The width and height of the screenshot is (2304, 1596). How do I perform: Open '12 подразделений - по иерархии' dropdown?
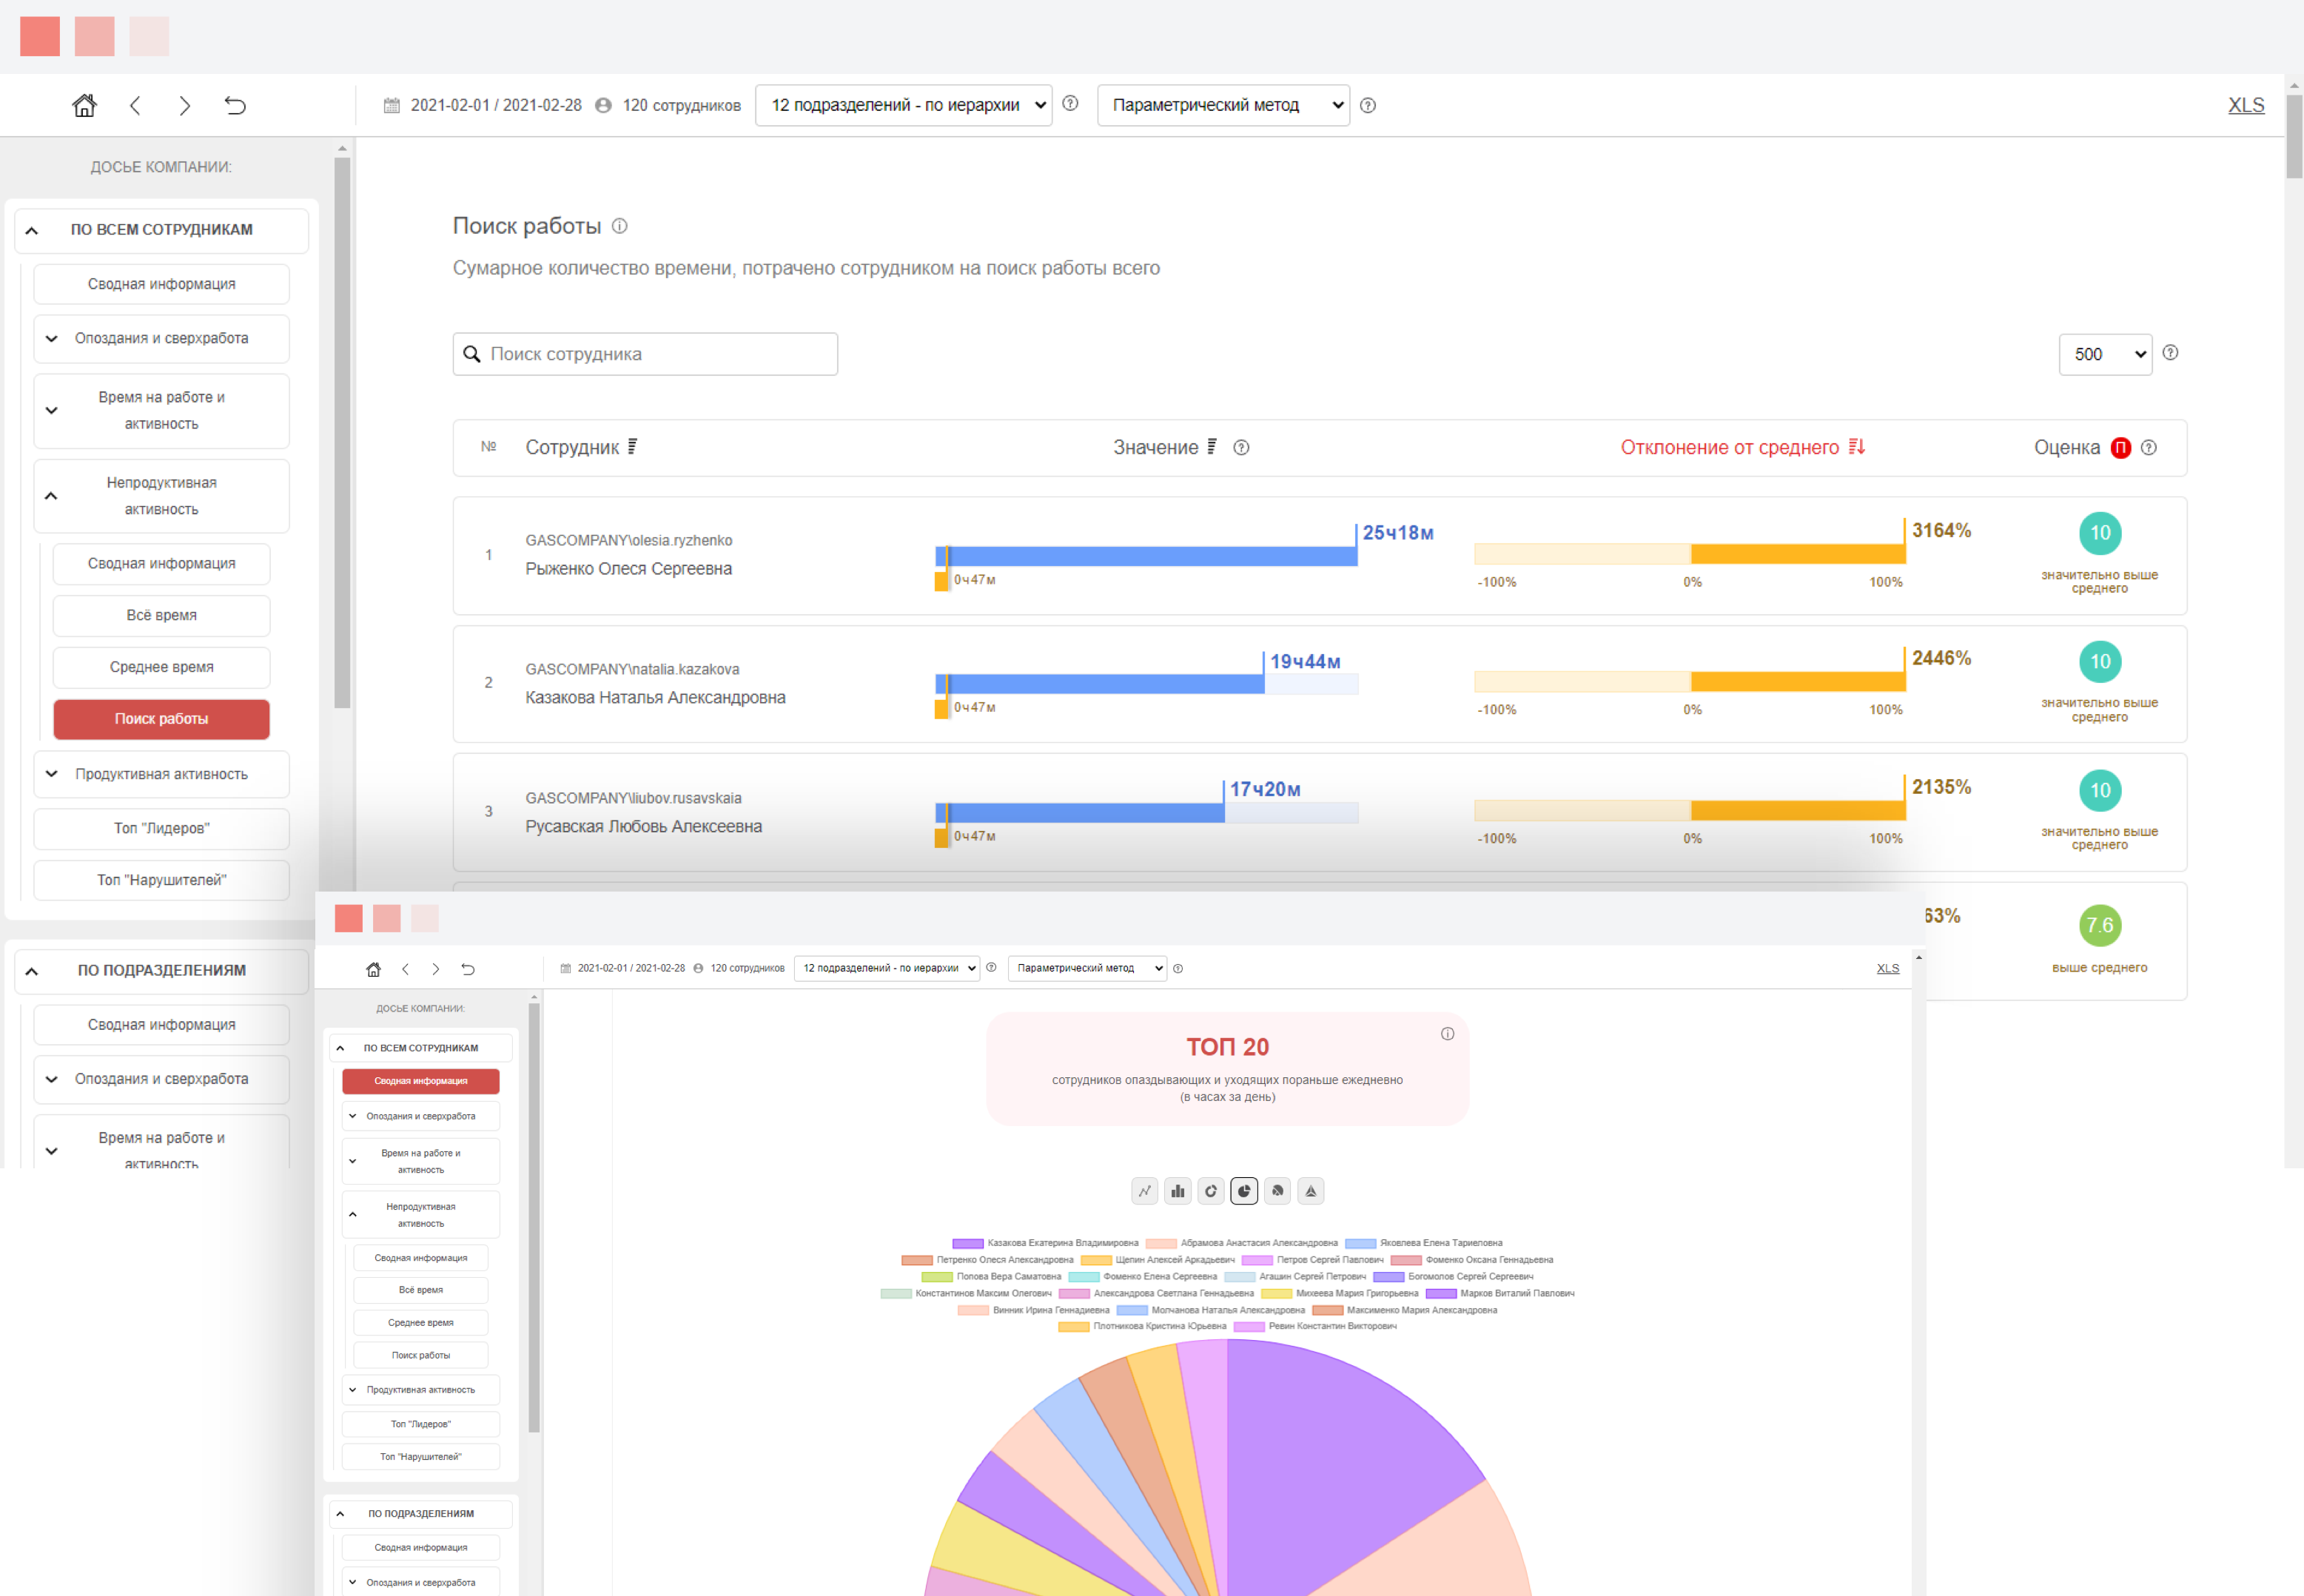click(903, 105)
